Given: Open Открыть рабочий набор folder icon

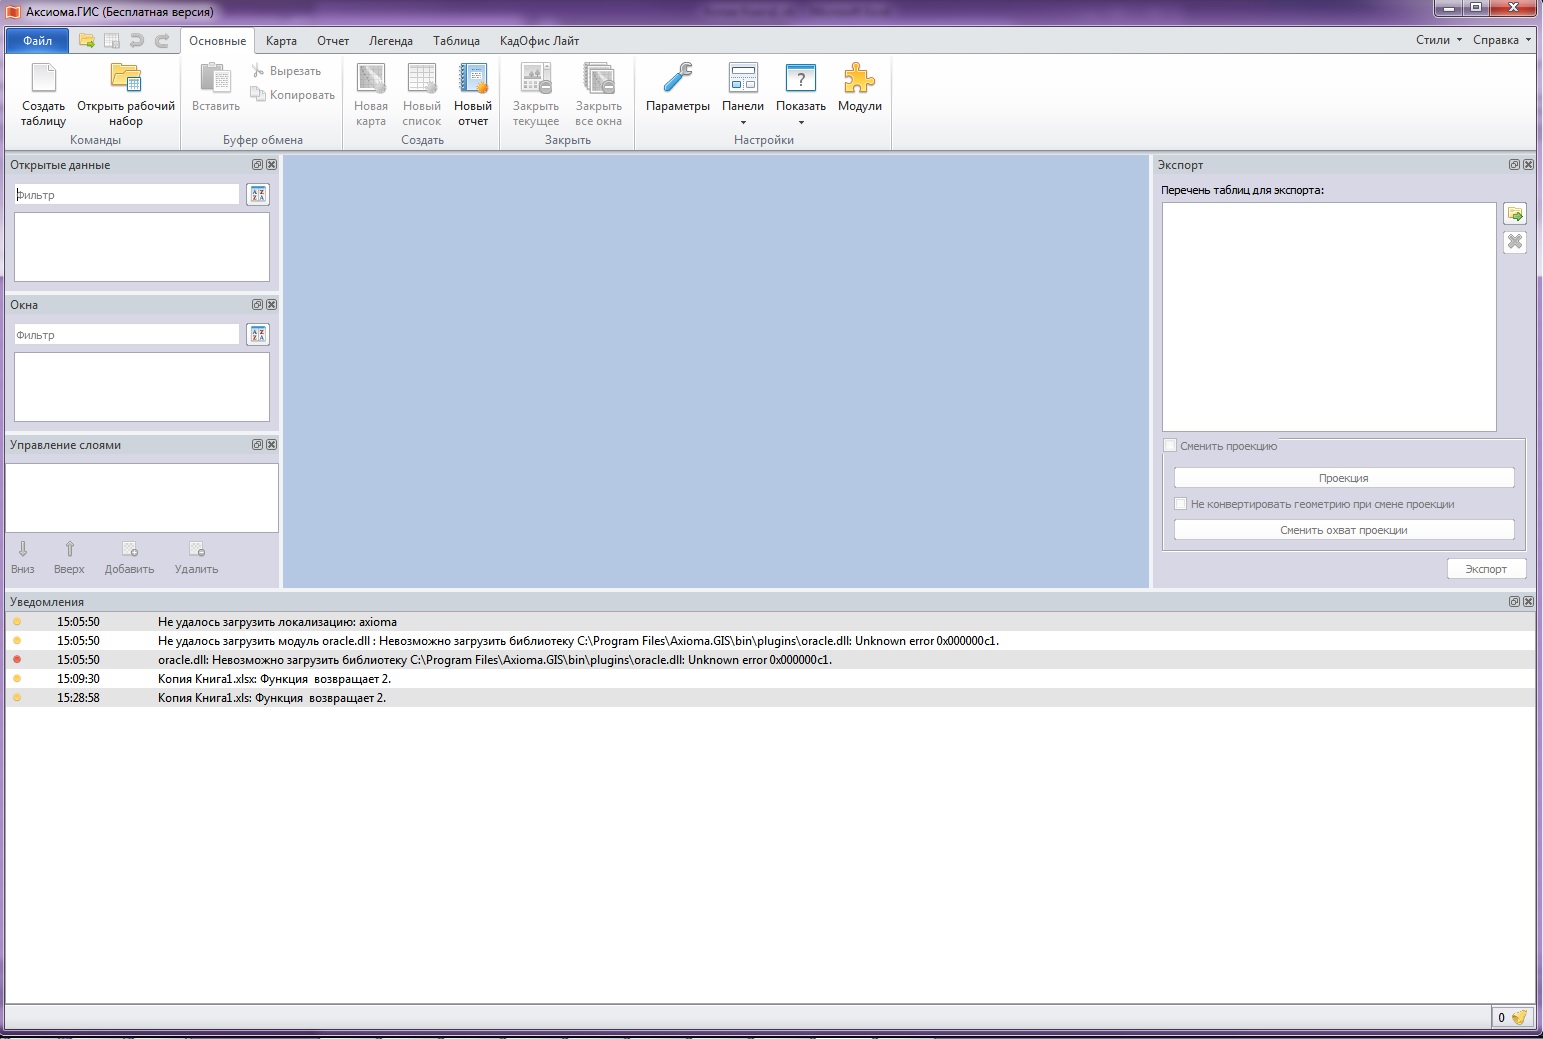Looking at the screenshot, I should point(126,79).
